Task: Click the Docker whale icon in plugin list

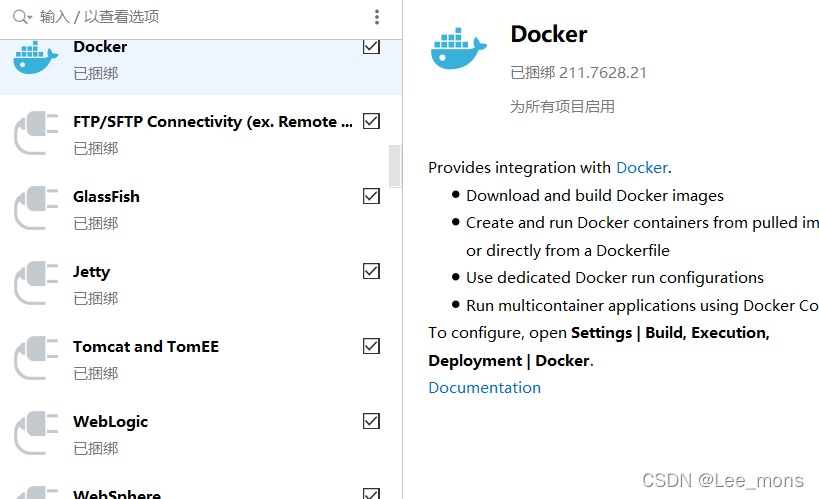Action: (x=36, y=59)
